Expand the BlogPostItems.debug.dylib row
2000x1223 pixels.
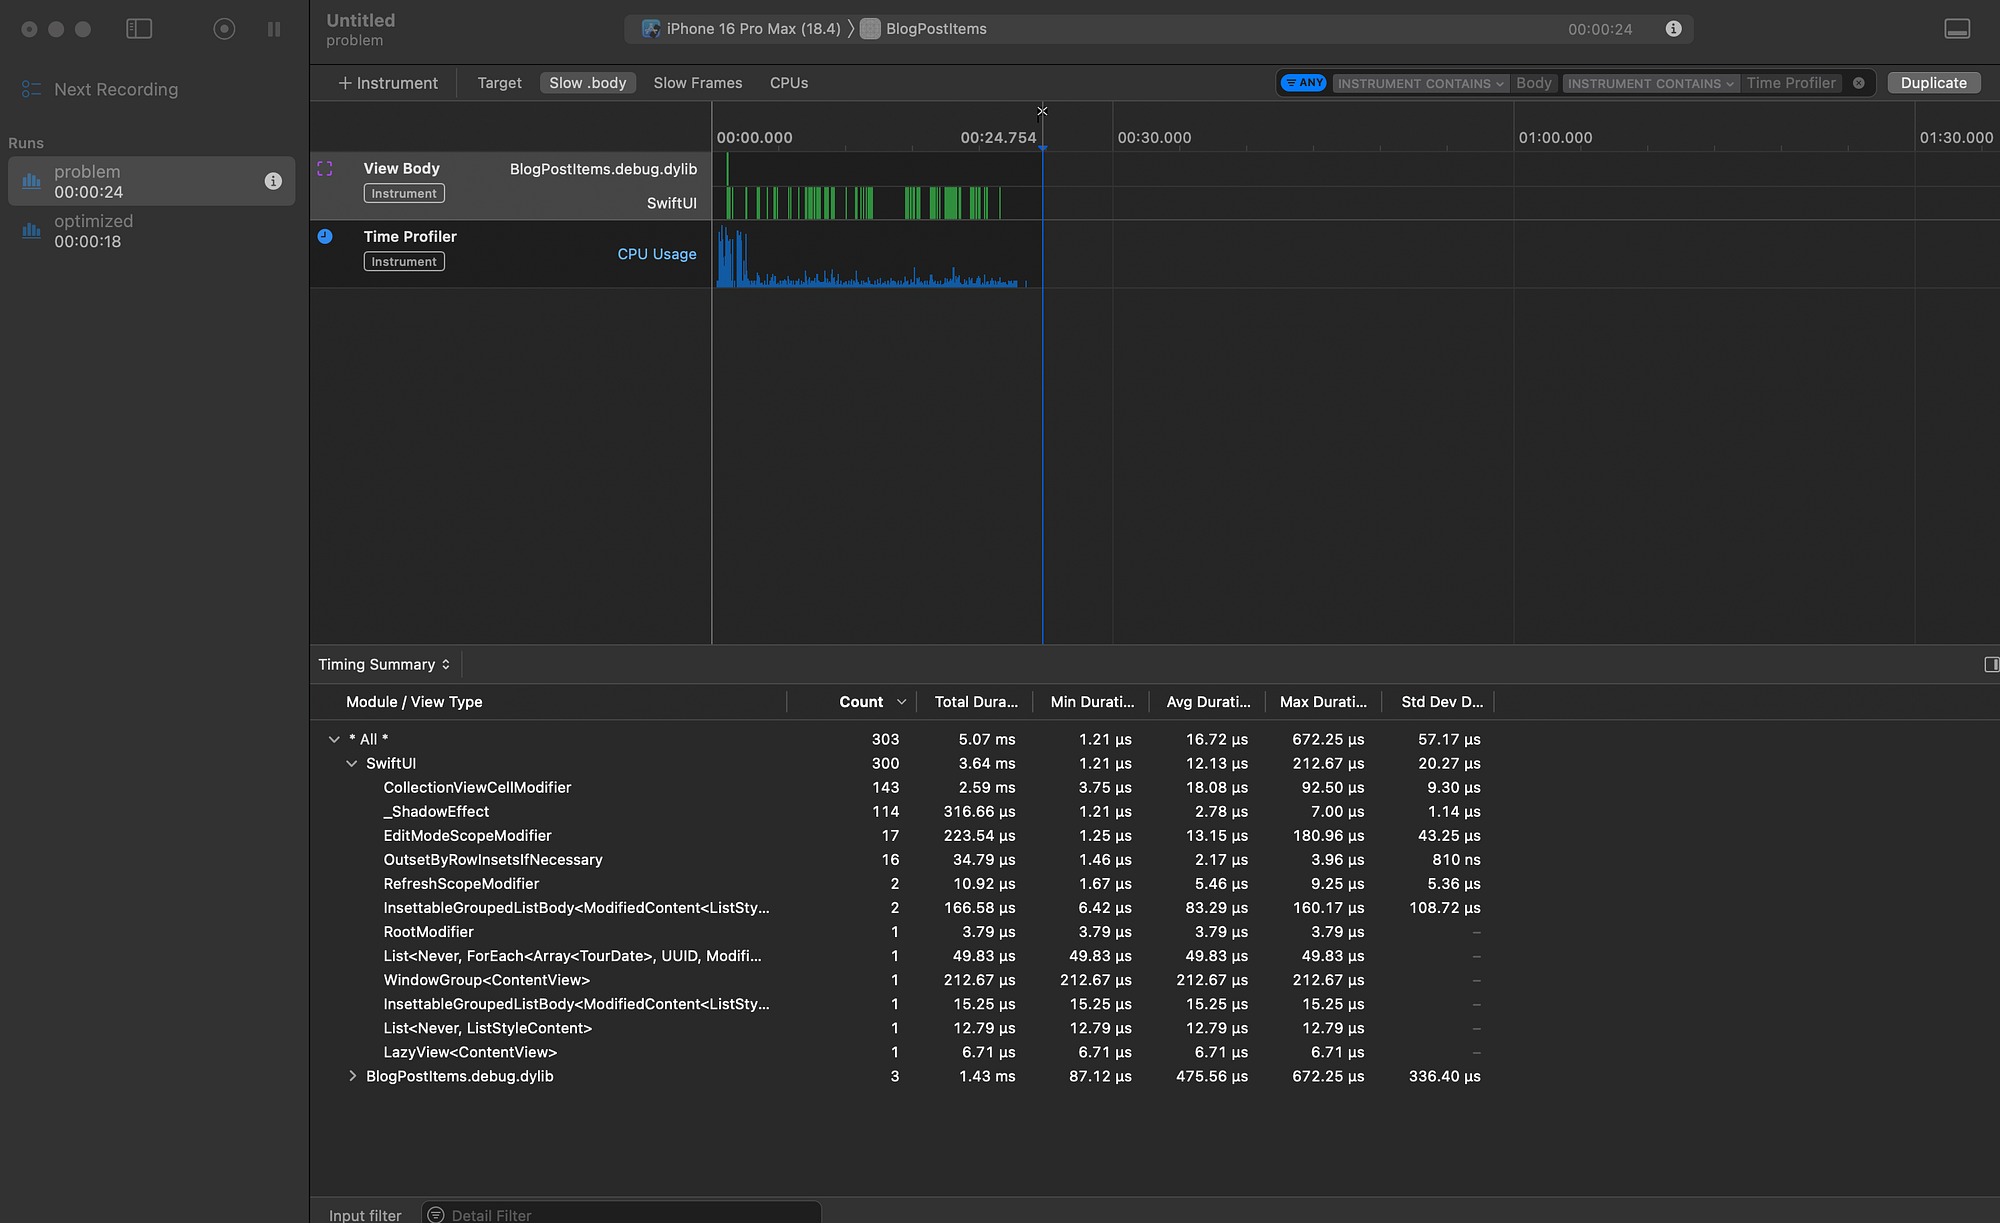click(352, 1077)
